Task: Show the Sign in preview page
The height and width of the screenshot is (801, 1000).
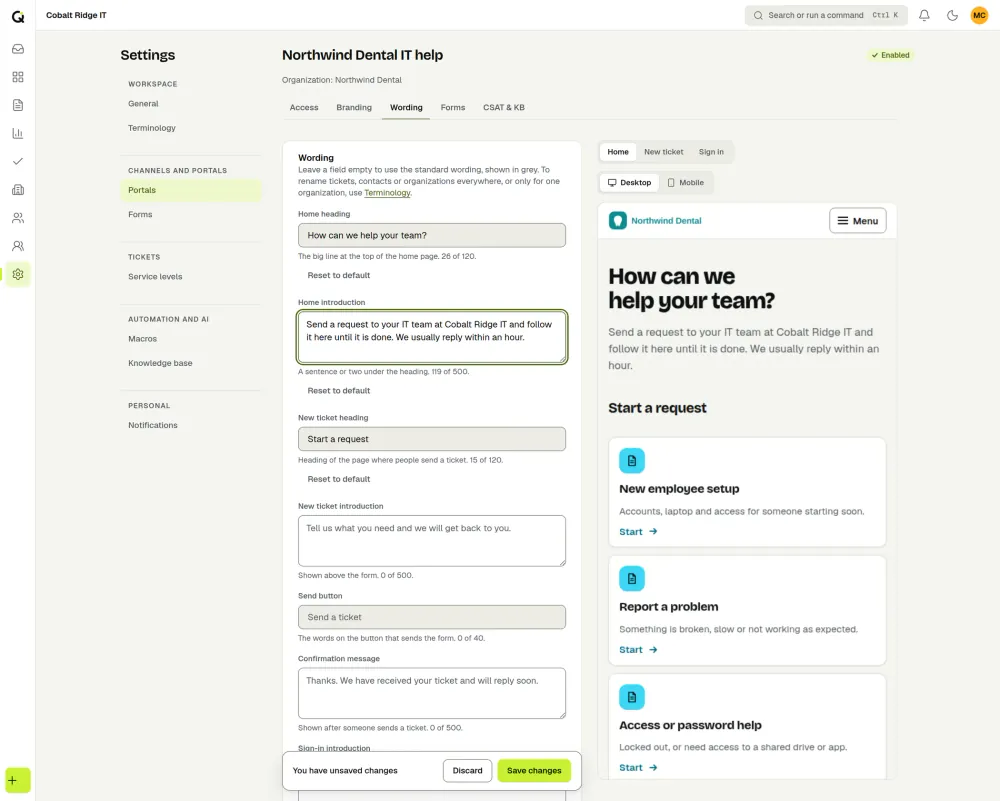Action: coord(711,152)
